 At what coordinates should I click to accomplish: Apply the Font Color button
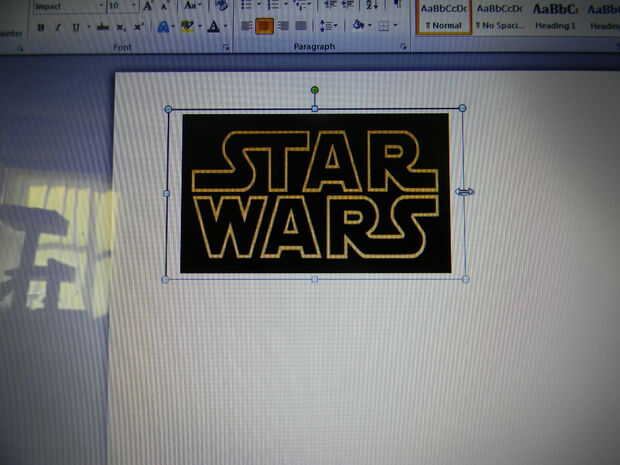214,26
